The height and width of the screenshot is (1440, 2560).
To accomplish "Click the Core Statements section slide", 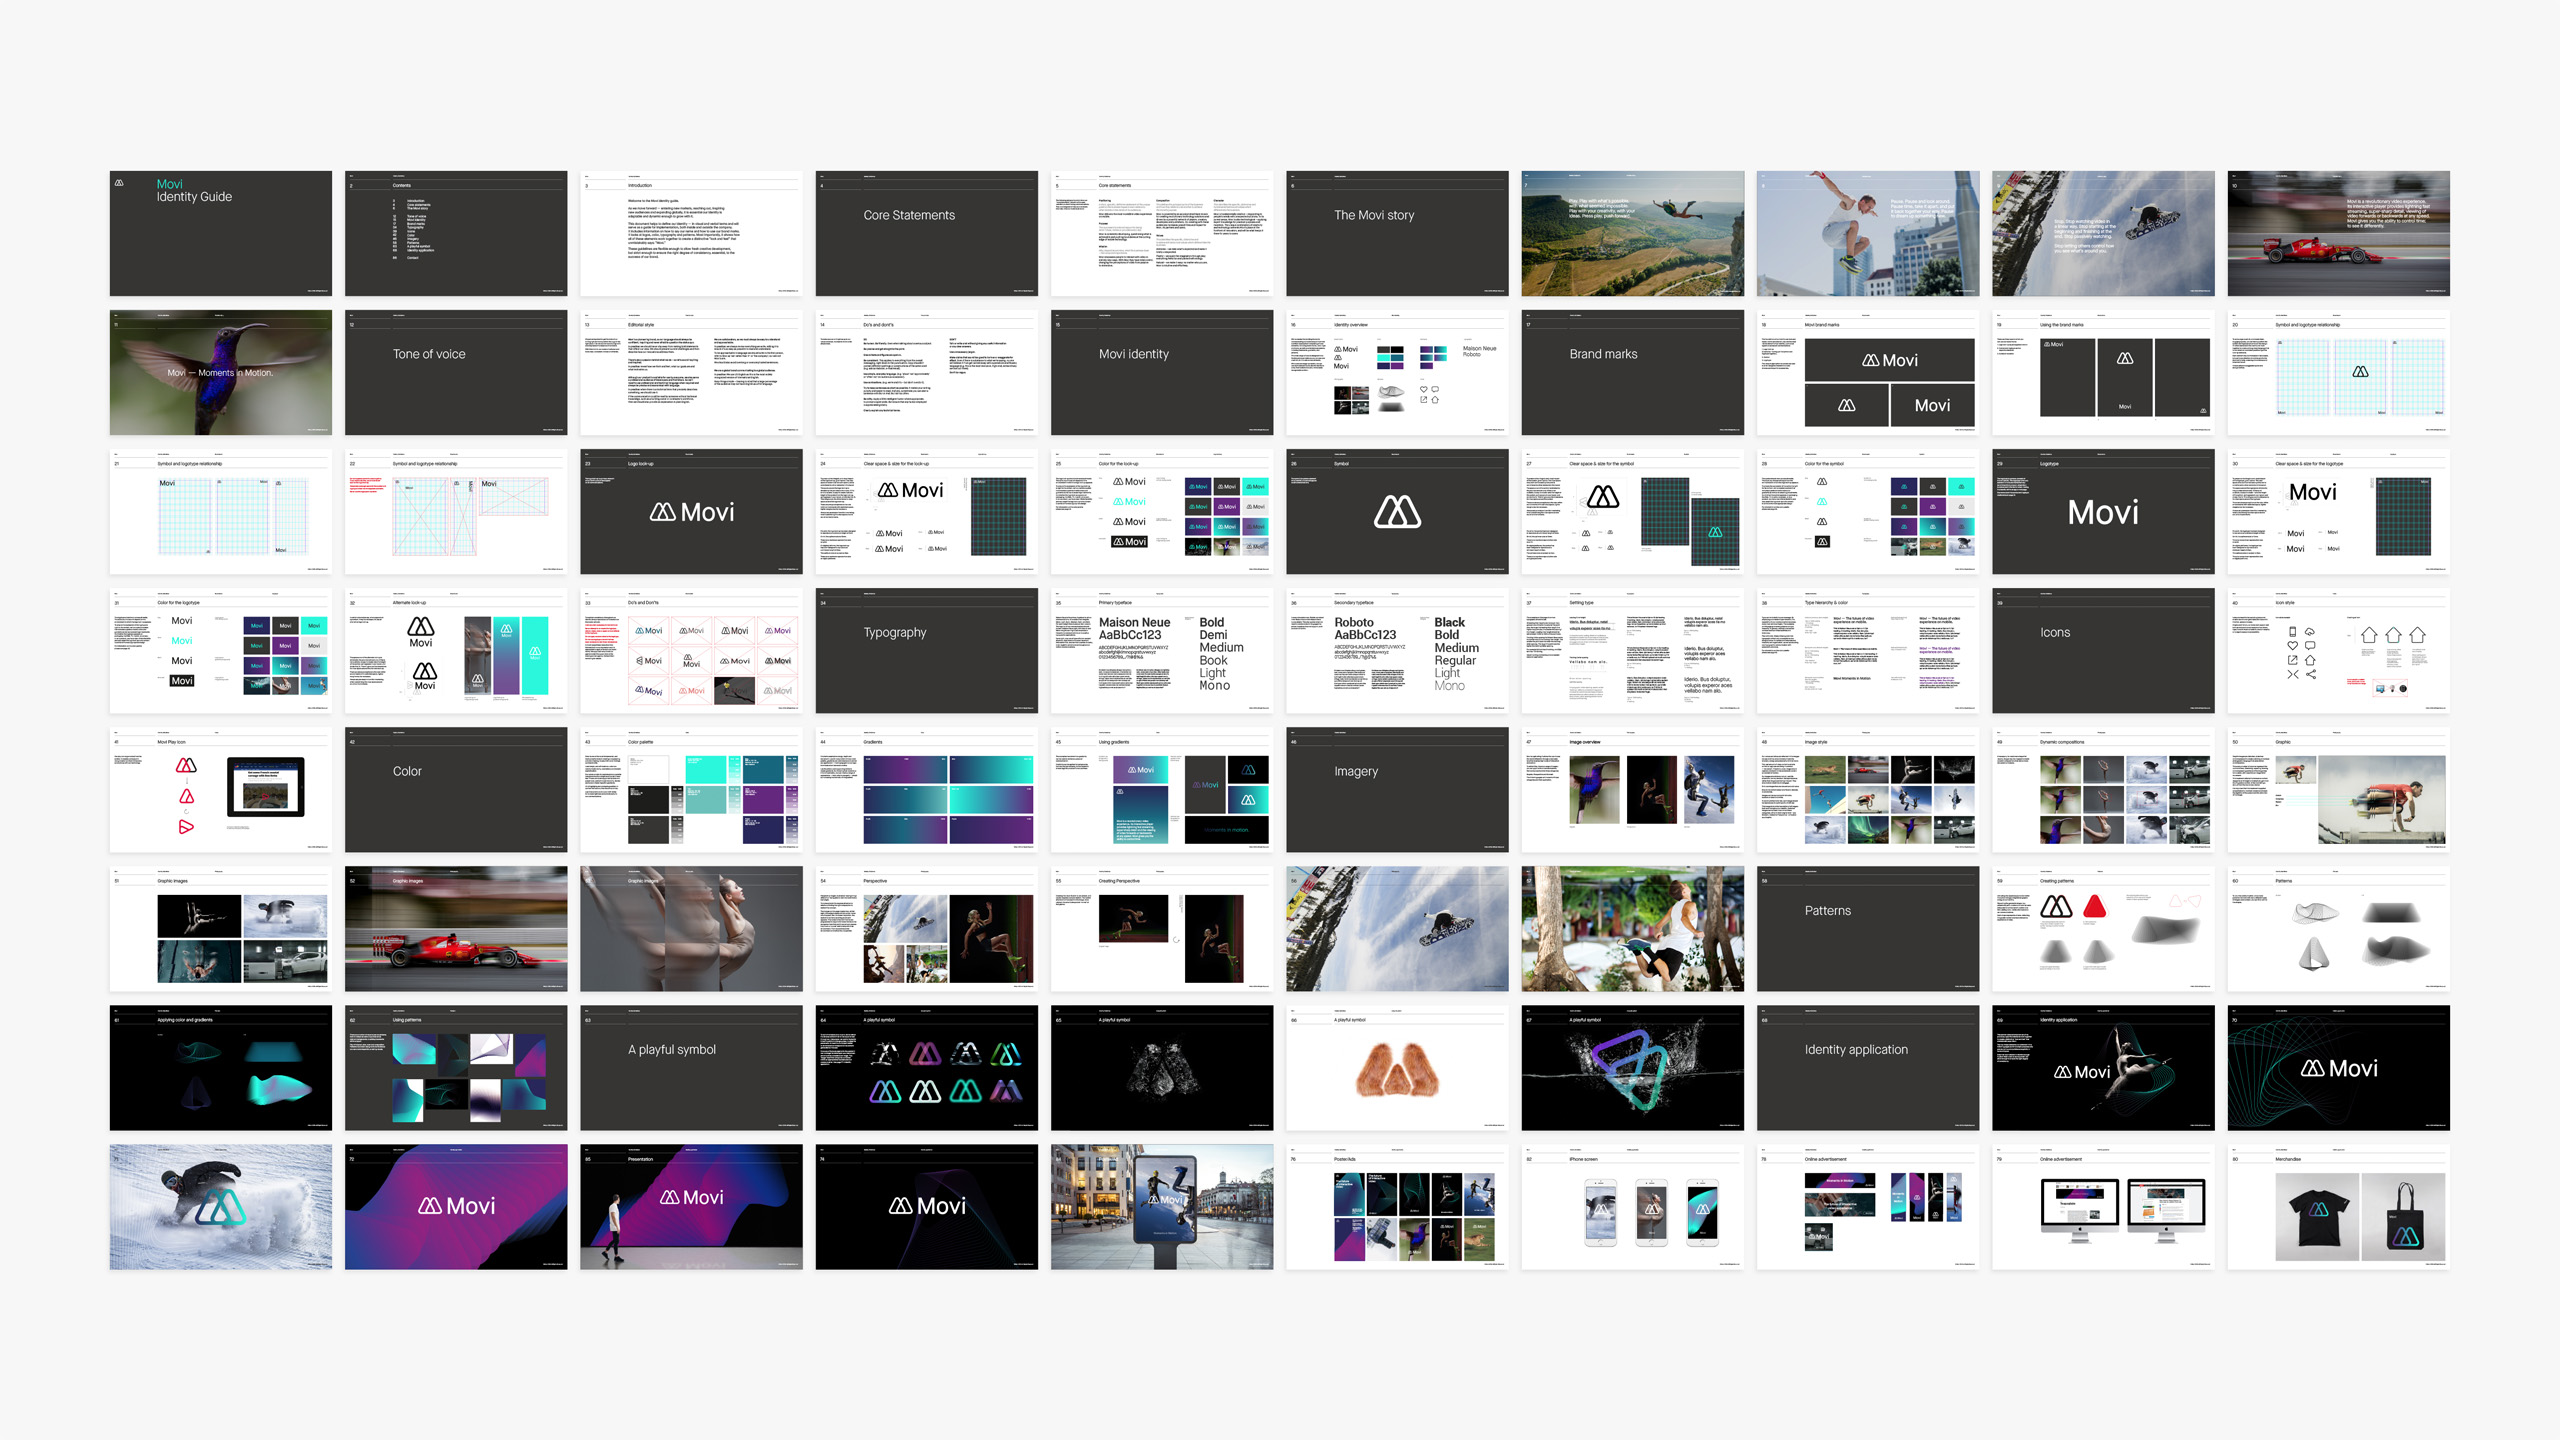I will coord(926,233).
